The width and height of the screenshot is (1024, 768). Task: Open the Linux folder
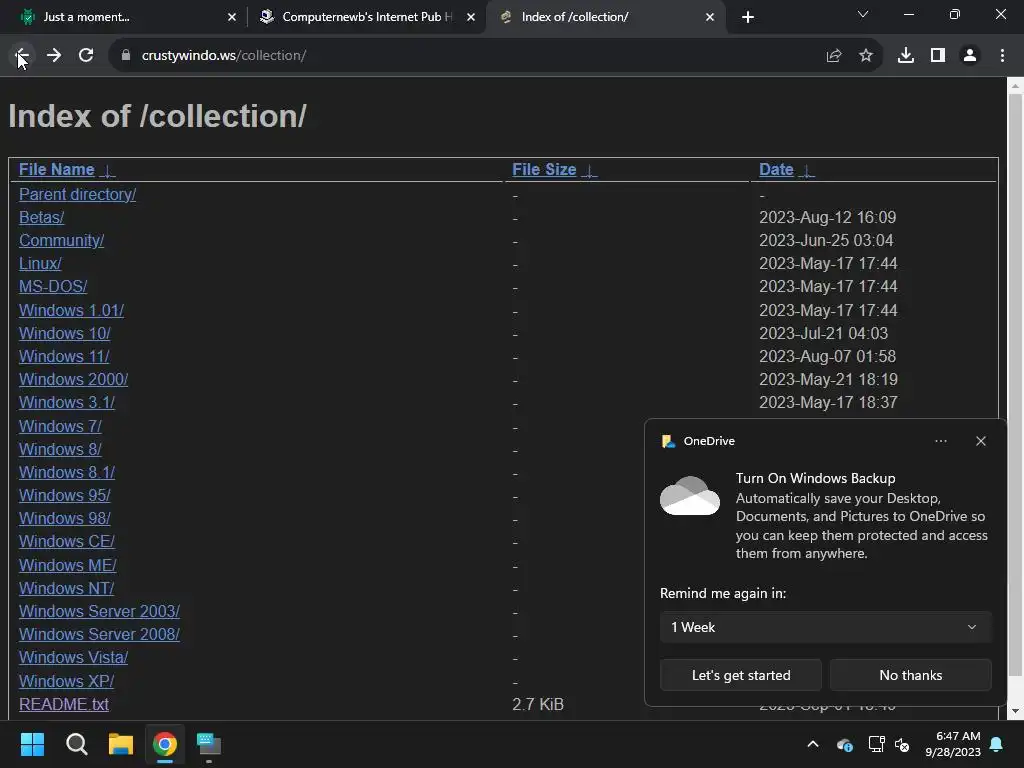pos(40,263)
